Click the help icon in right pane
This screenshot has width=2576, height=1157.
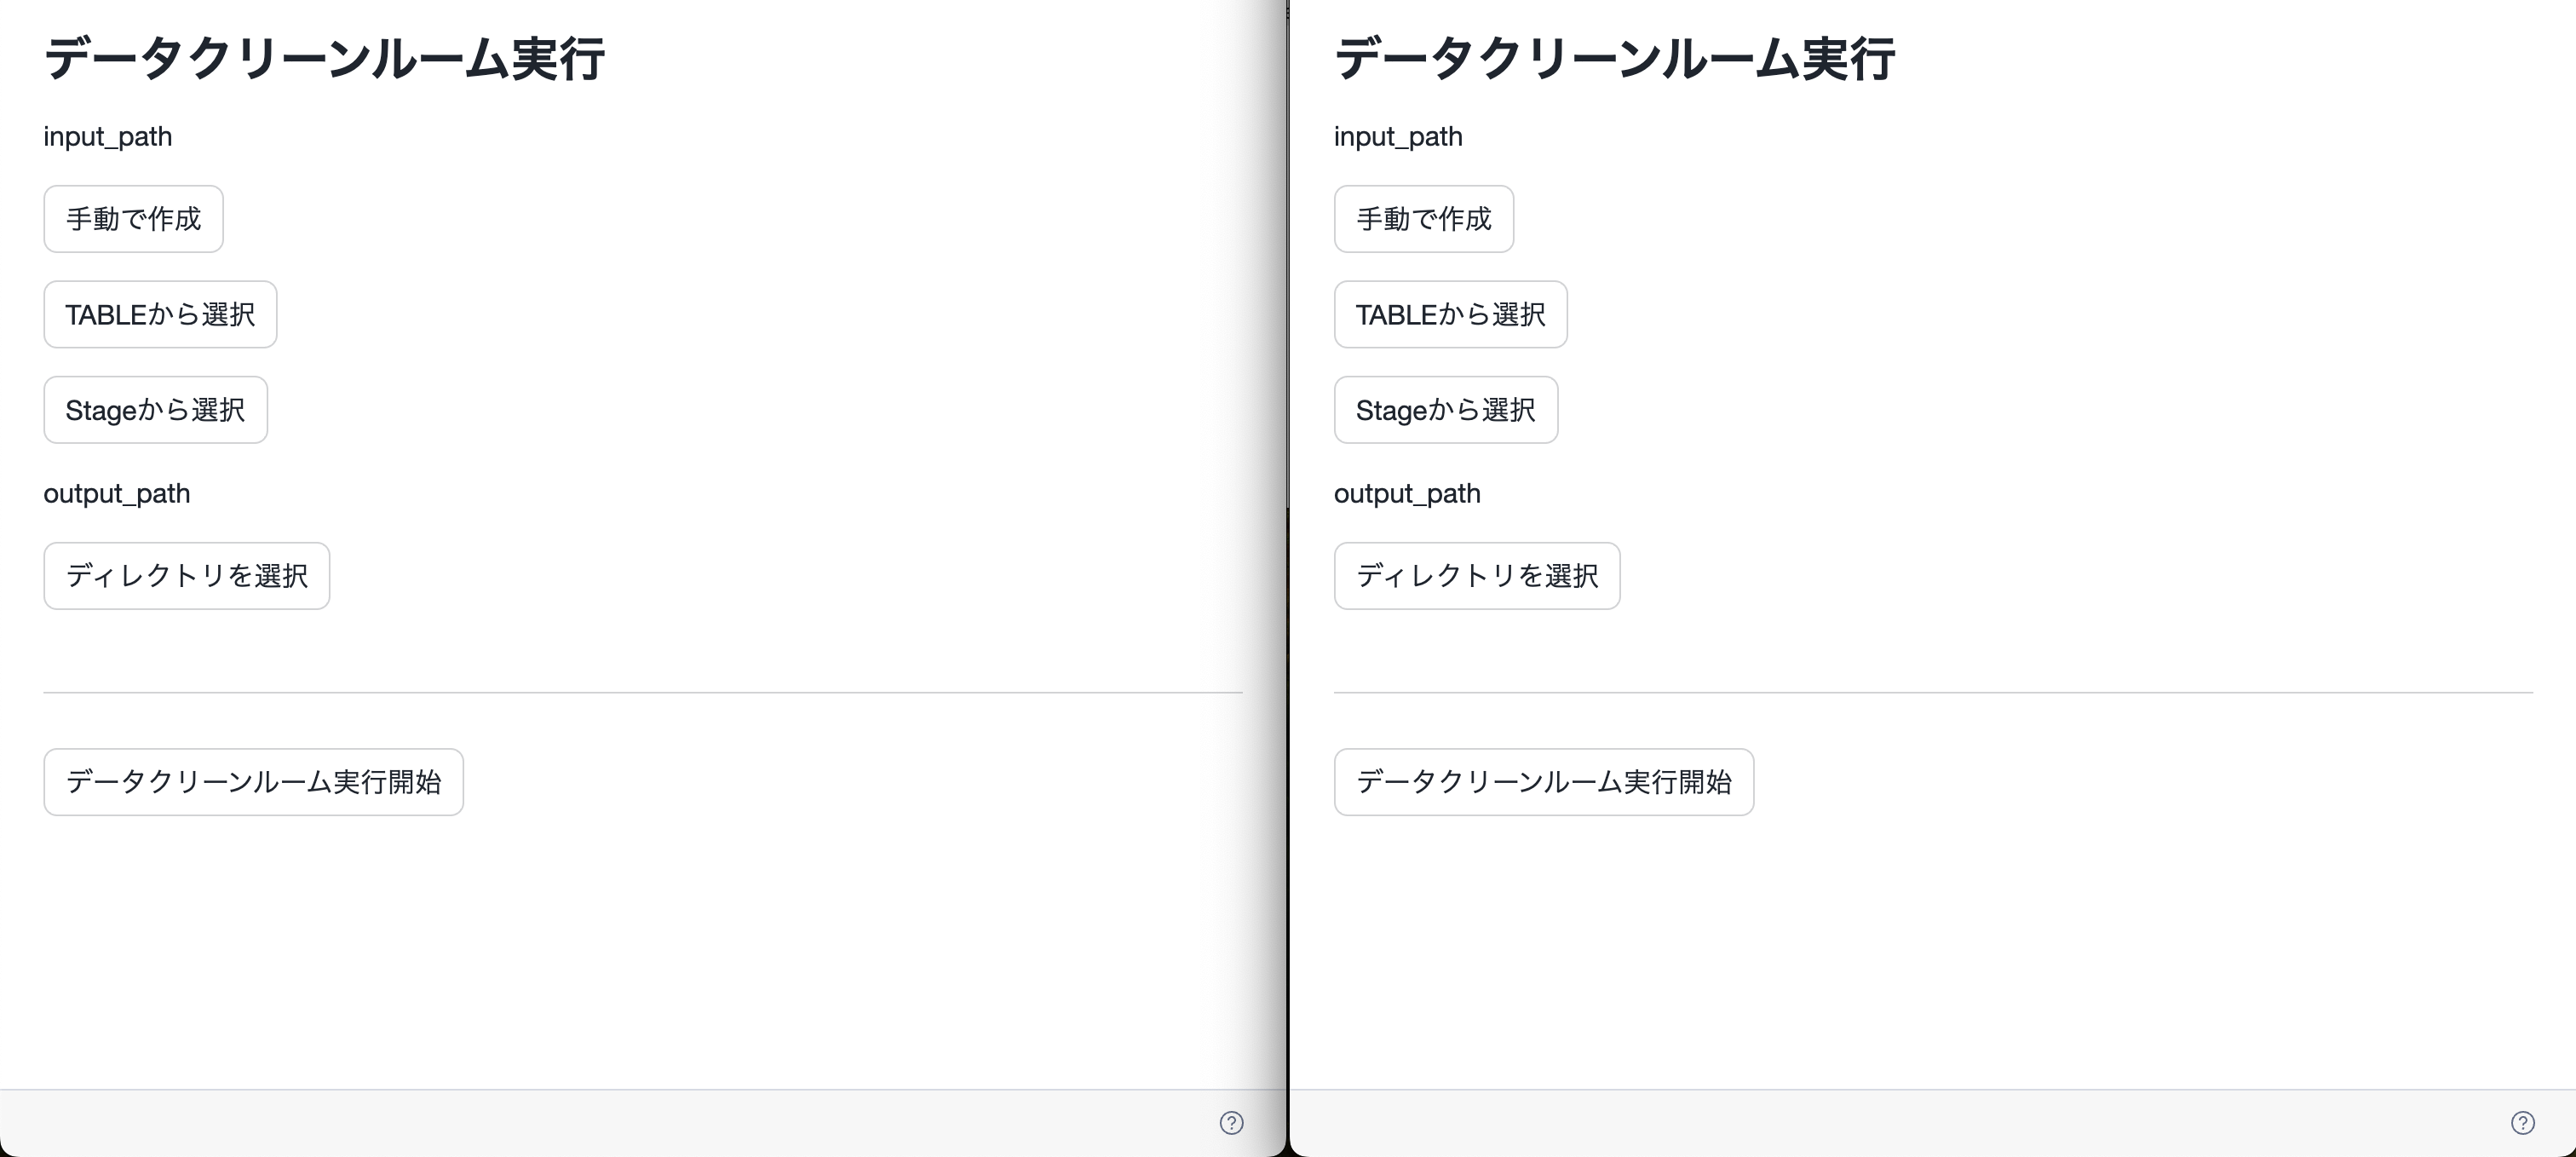(2522, 1123)
